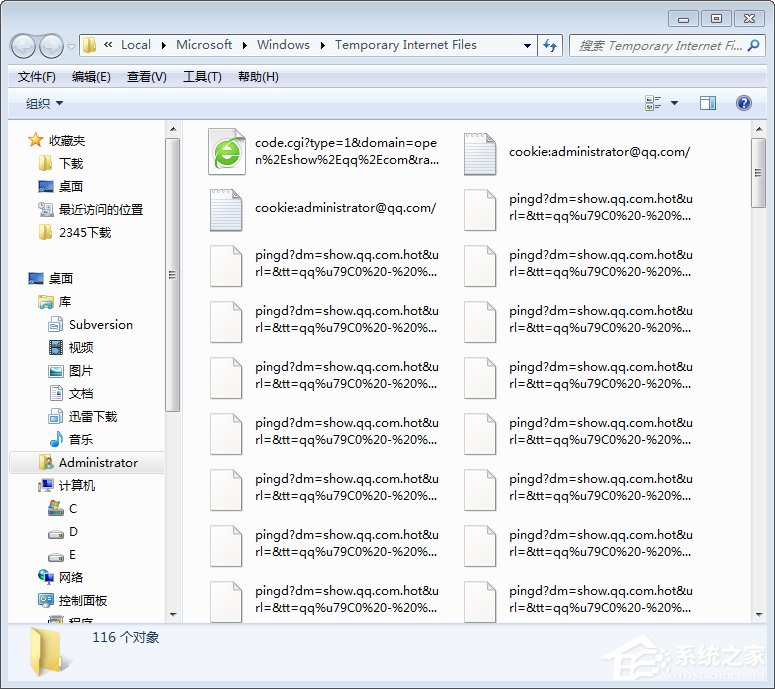Image resolution: width=775 pixels, height=689 pixels.
Task: Open the view options dropdown arrow
Action: tap(674, 103)
